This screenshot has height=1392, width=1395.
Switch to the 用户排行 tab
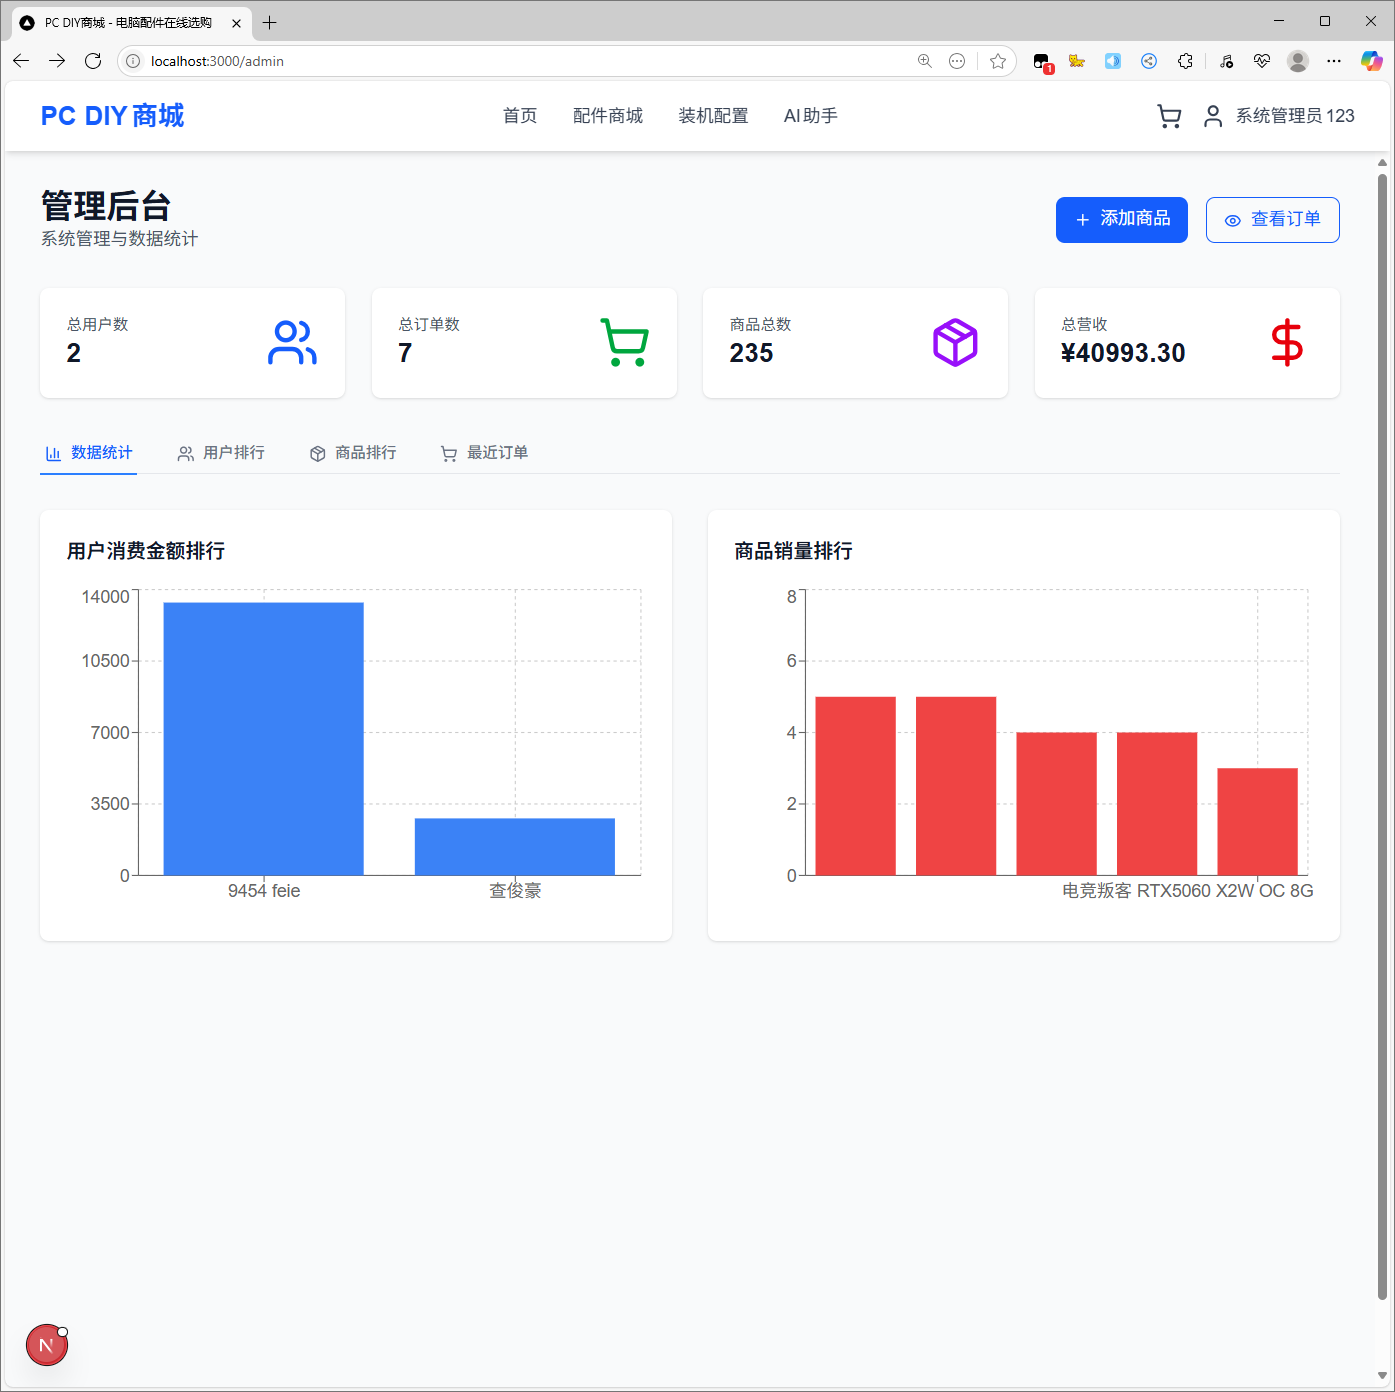tap(221, 453)
